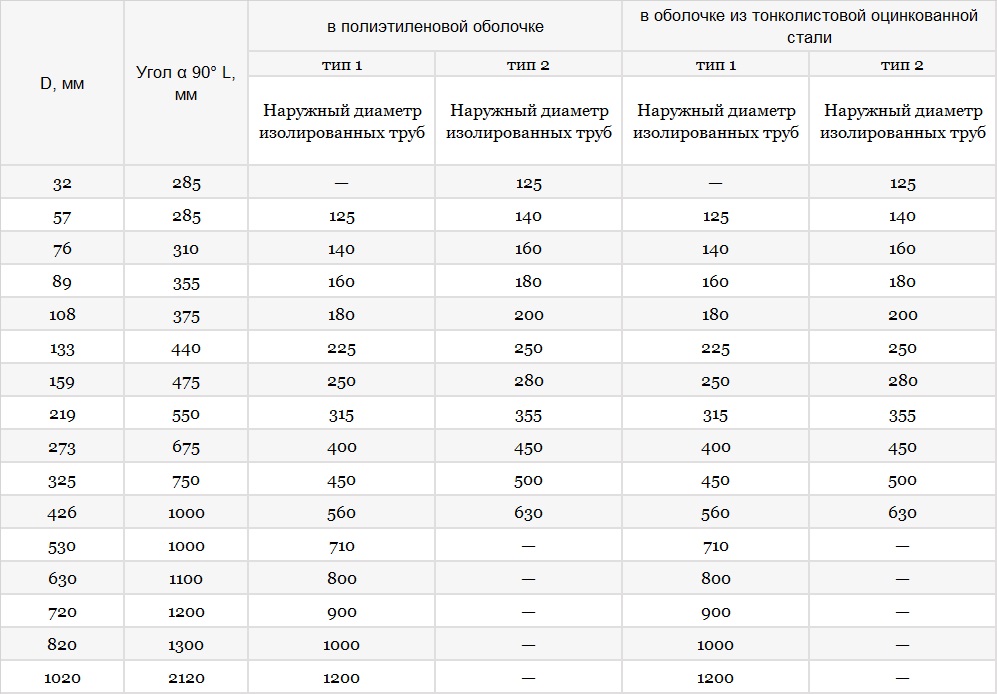Click the D value 530
997x694 pixels.
62,546
